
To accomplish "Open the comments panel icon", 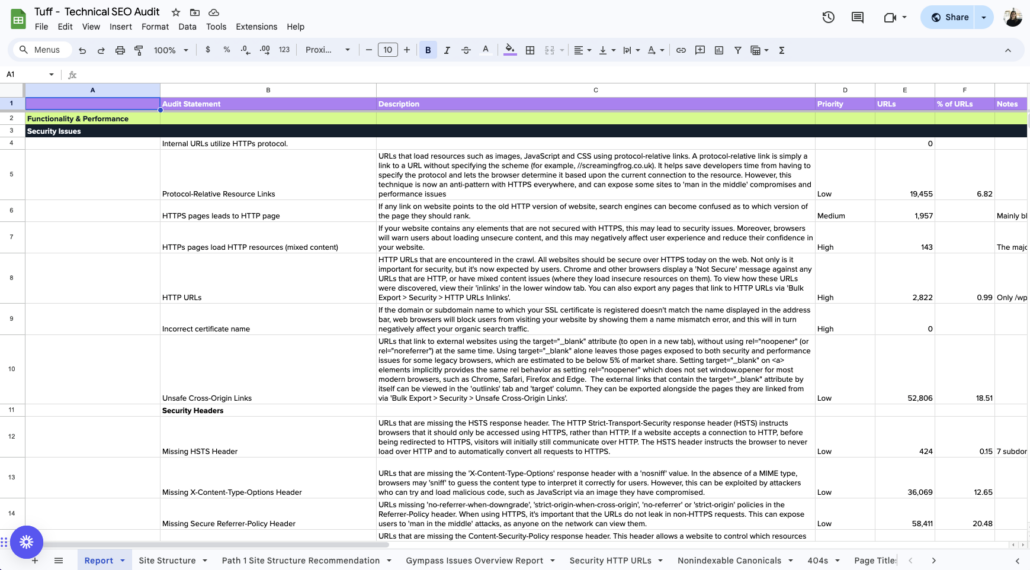I will tap(858, 17).
